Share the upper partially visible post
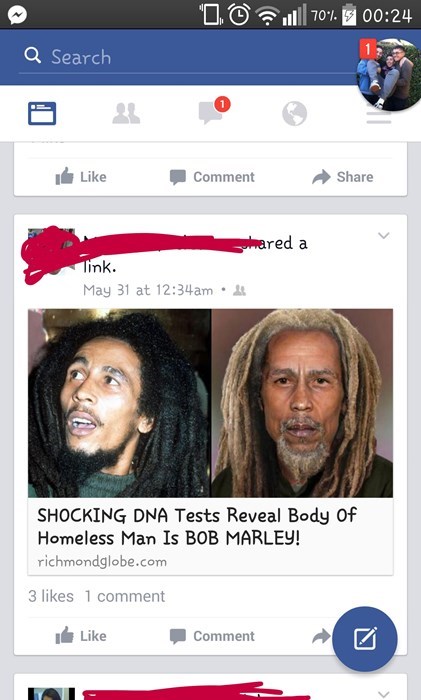 click(x=342, y=177)
